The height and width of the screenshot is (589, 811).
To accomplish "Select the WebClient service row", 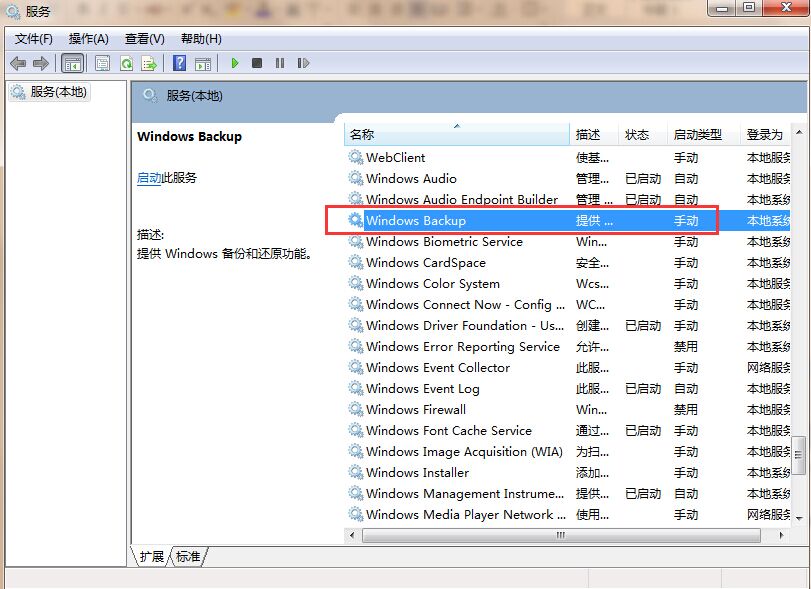I will tap(568, 158).
